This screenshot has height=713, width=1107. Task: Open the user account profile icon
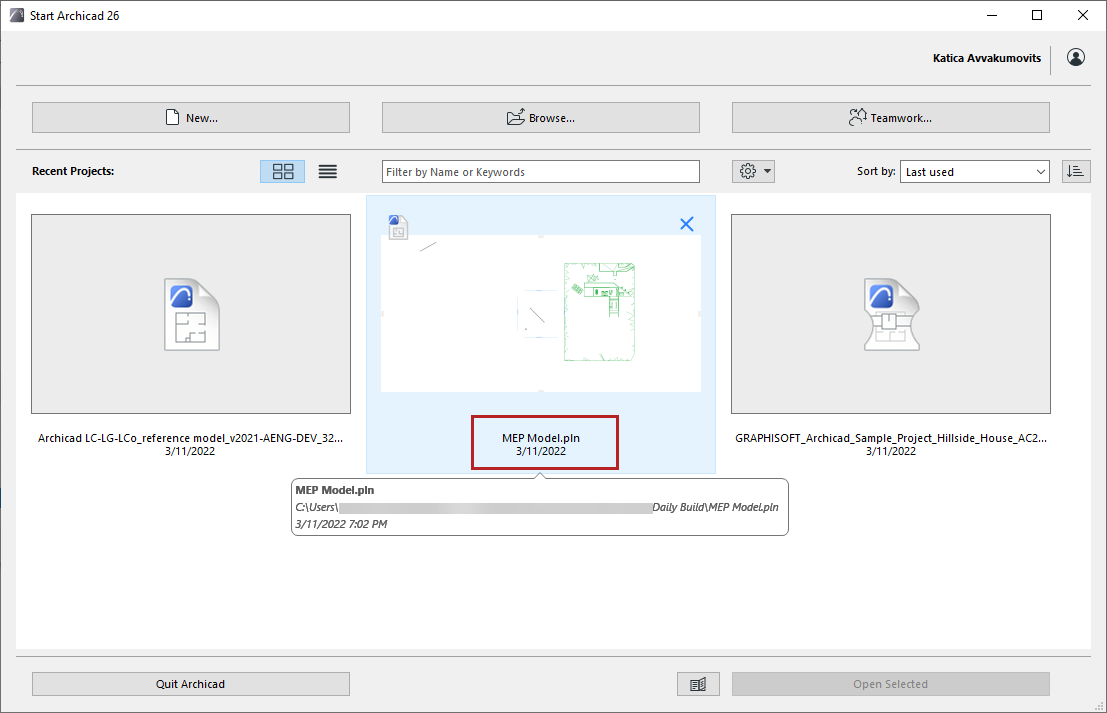tap(1076, 57)
